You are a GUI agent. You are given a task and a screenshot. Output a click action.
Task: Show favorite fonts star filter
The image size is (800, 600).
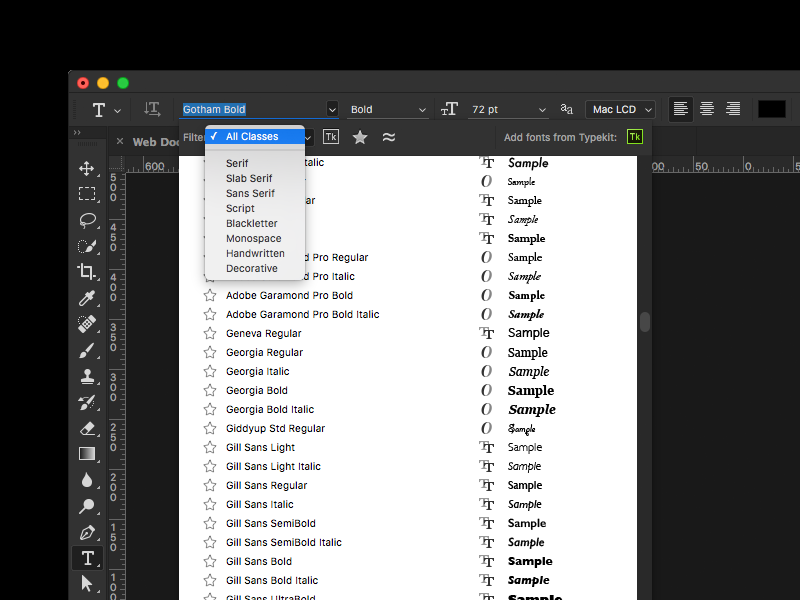point(360,137)
